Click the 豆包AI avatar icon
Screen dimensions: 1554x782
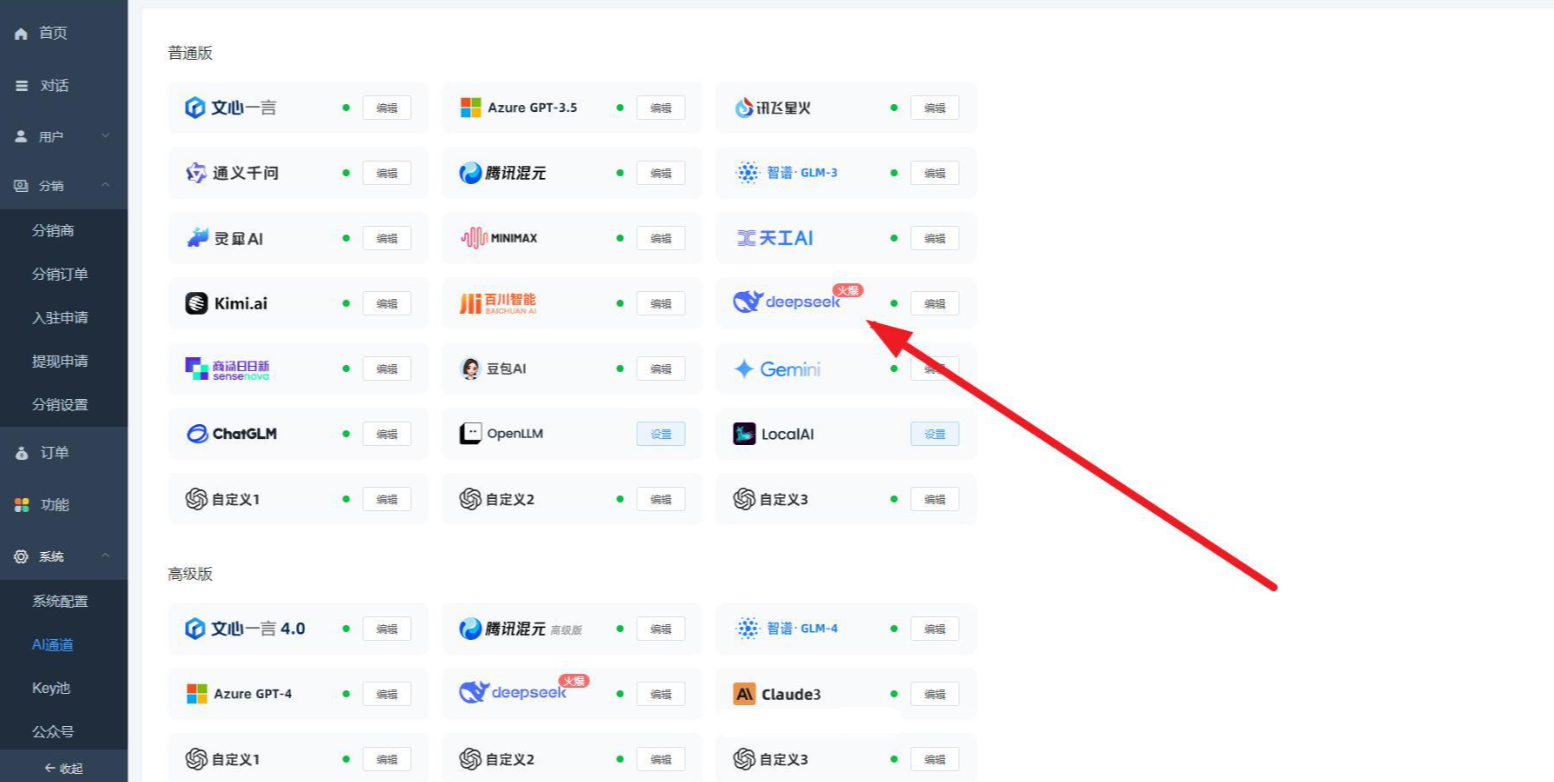[x=470, y=369]
